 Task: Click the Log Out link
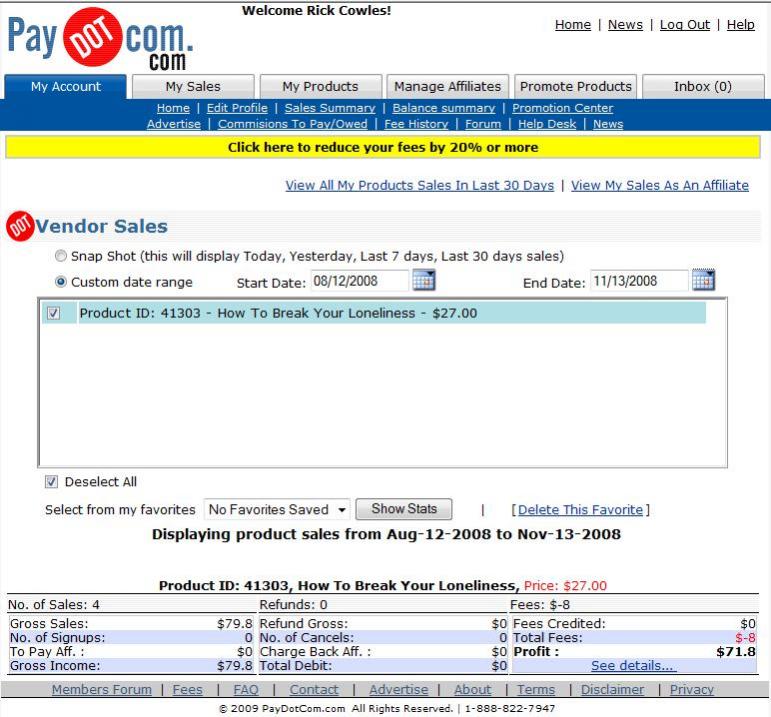pyautogui.click(x=684, y=25)
